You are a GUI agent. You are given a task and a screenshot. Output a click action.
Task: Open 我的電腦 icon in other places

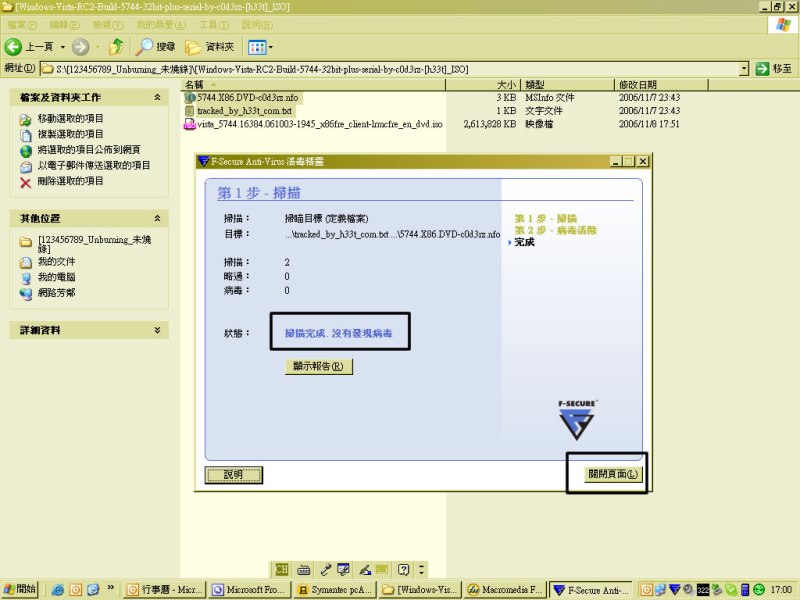tap(26, 278)
